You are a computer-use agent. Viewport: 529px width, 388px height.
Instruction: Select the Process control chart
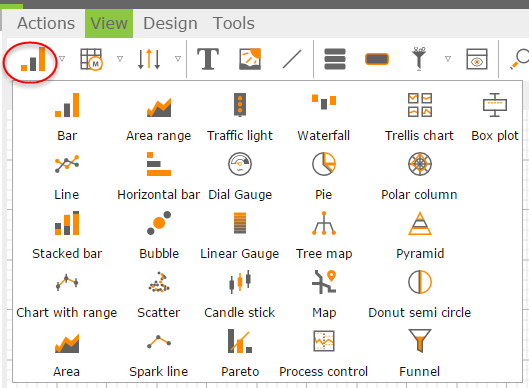323,354
